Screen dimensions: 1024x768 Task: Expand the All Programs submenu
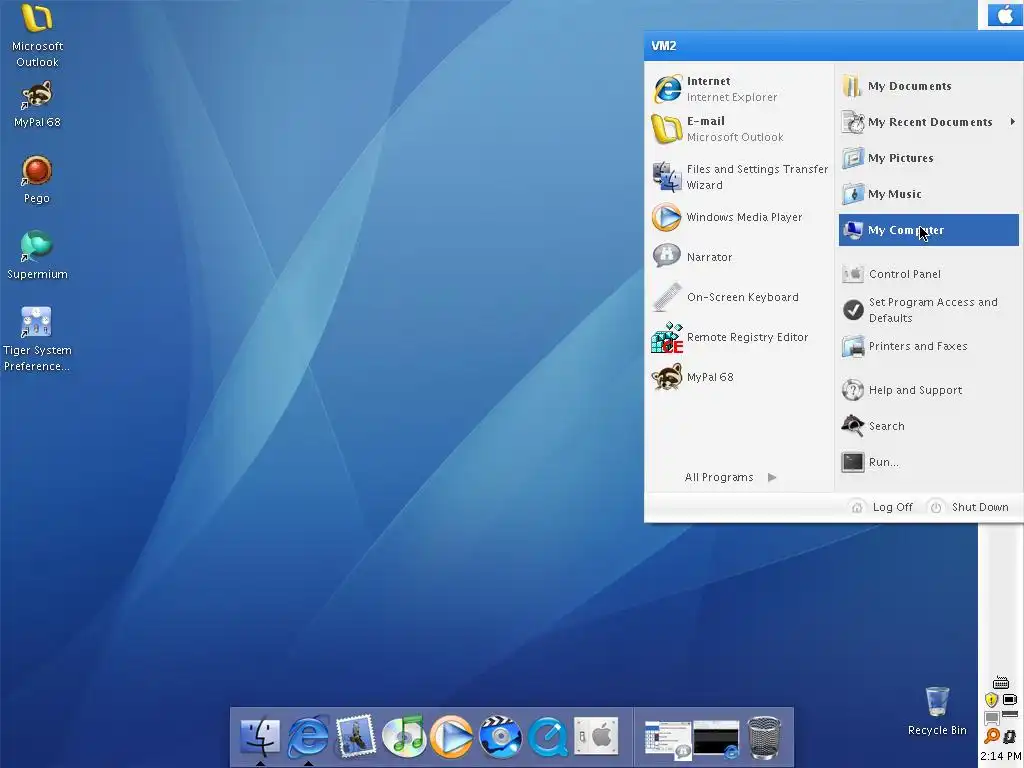[x=731, y=477]
